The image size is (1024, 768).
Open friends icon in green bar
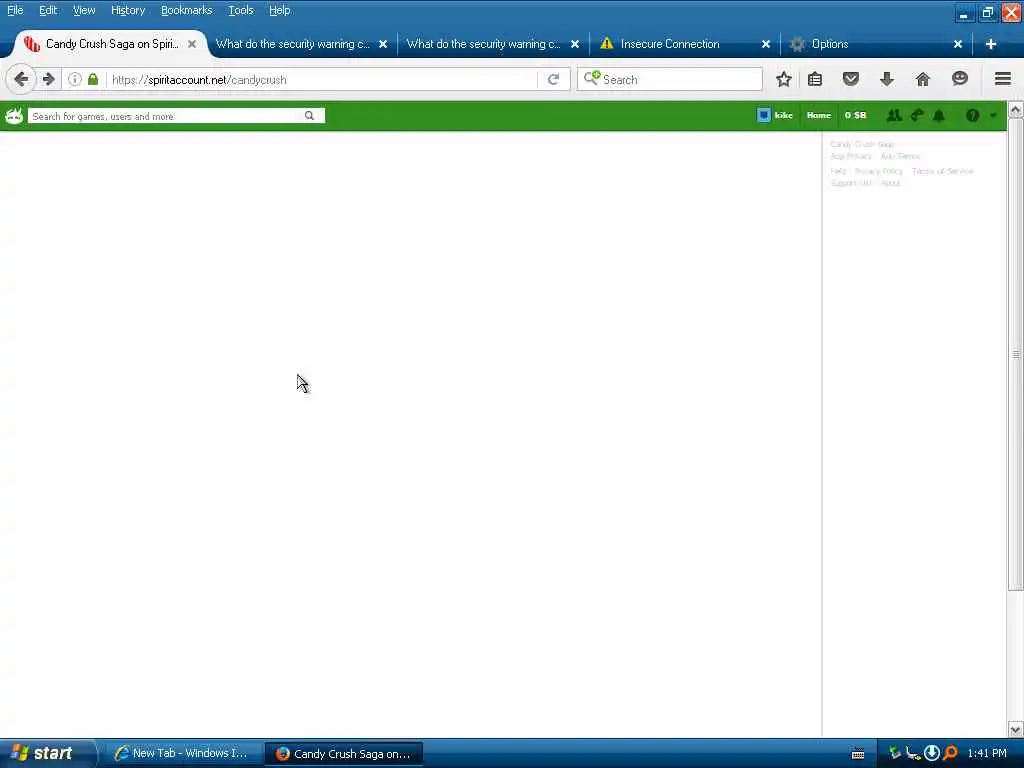894,116
